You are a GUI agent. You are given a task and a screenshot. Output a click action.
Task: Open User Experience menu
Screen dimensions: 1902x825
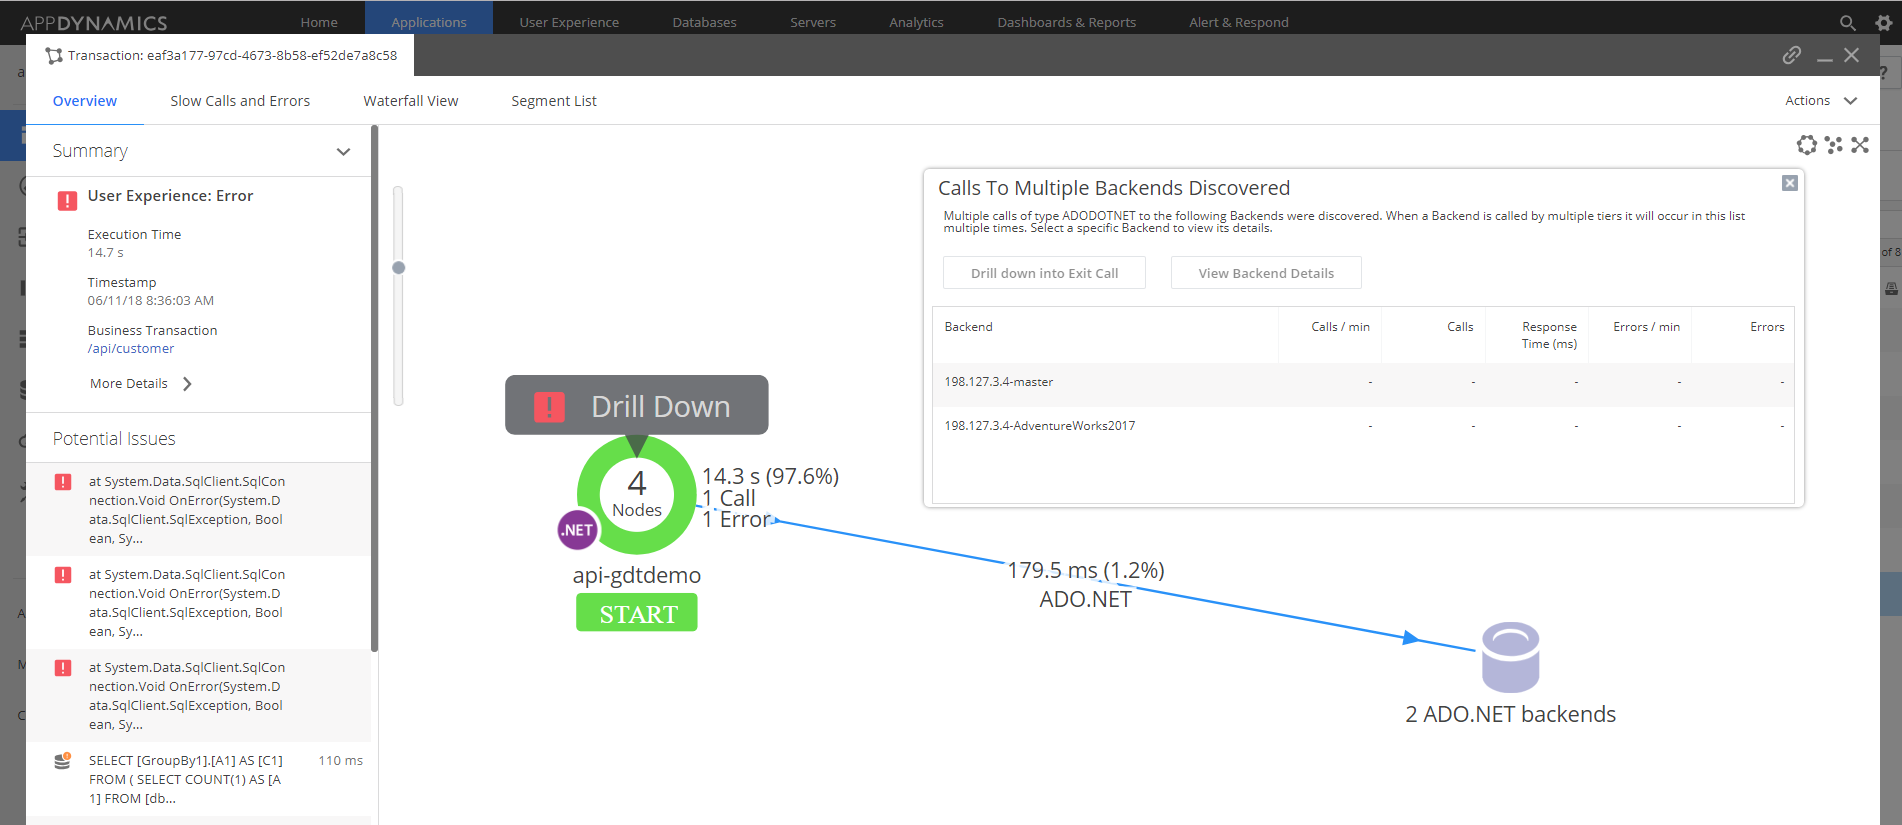[x=569, y=22]
